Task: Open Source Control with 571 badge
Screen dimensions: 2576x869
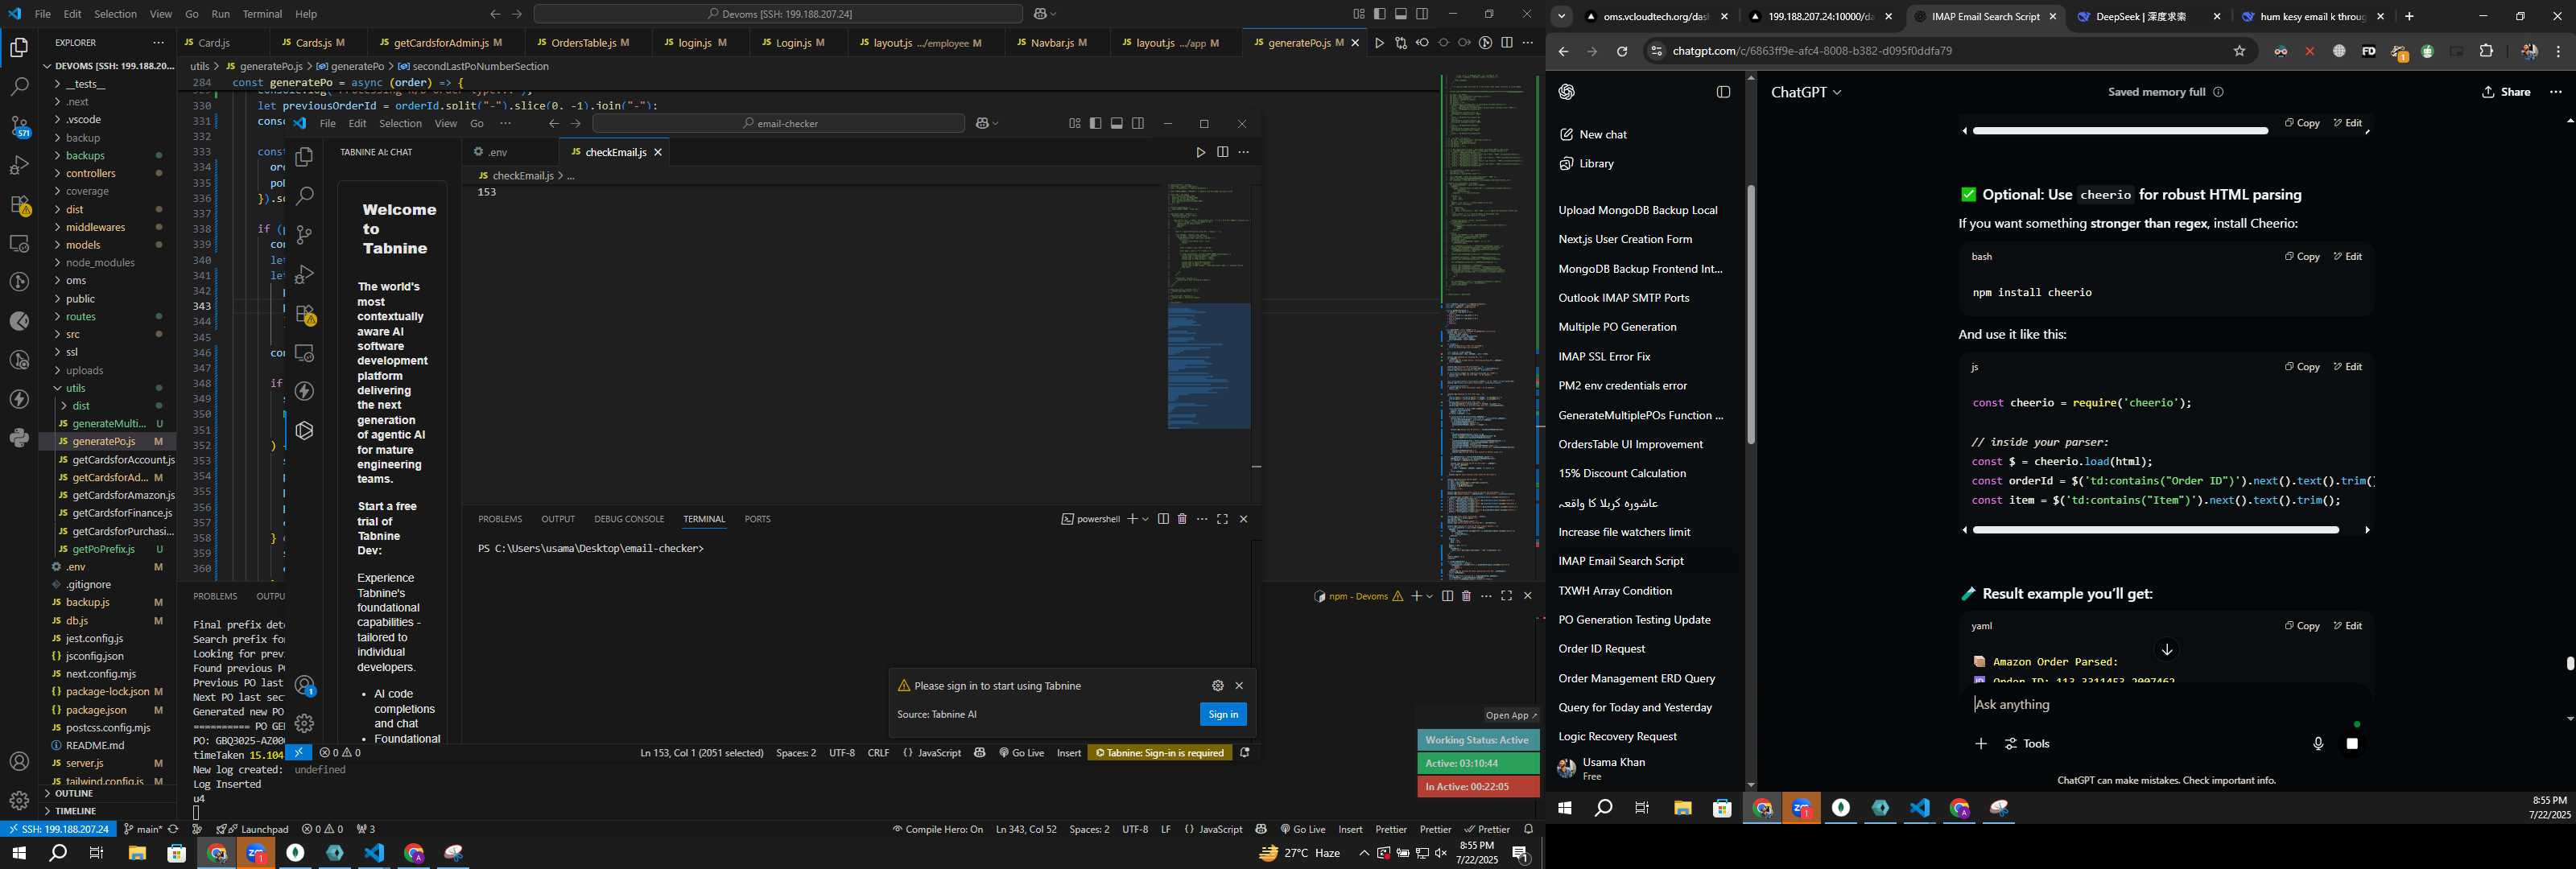Action: pyautogui.click(x=19, y=126)
